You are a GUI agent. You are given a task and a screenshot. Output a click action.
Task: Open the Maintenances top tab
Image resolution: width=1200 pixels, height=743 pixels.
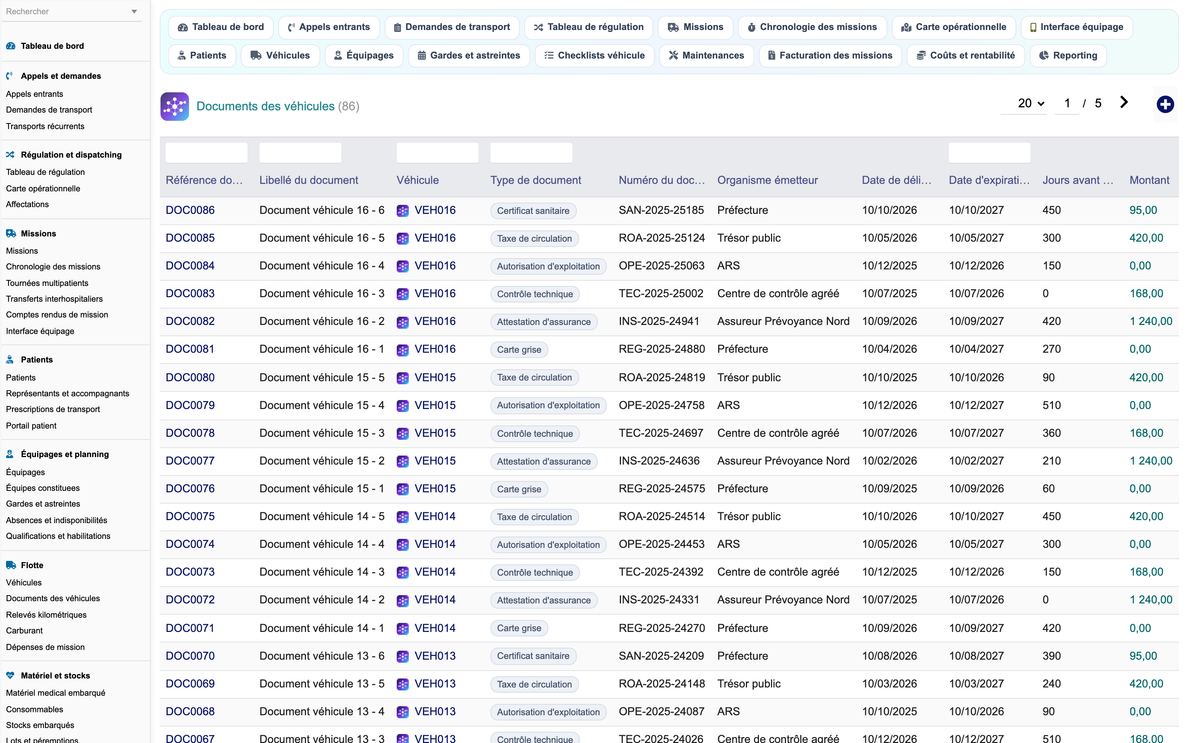click(x=706, y=55)
